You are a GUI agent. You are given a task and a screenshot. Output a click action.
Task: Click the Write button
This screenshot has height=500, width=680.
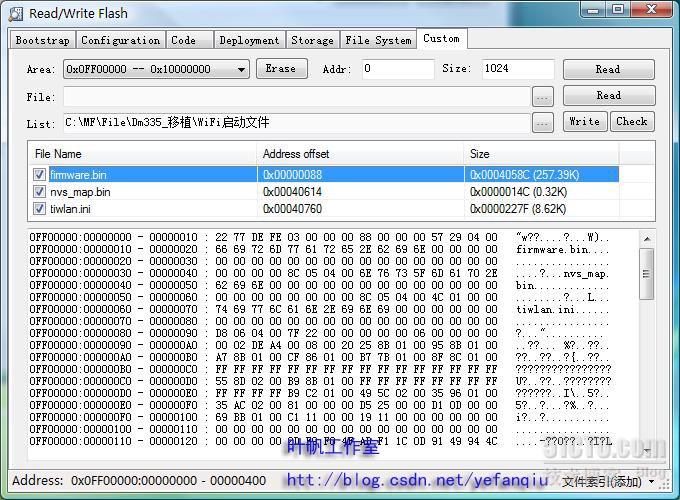pos(585,121)
